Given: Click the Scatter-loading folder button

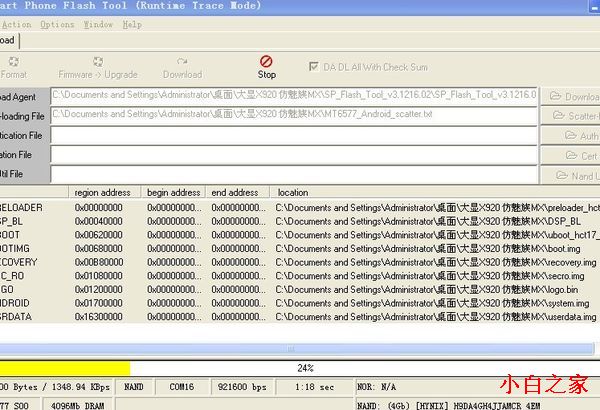Looking at the screenshot, I should coord(570,116).
